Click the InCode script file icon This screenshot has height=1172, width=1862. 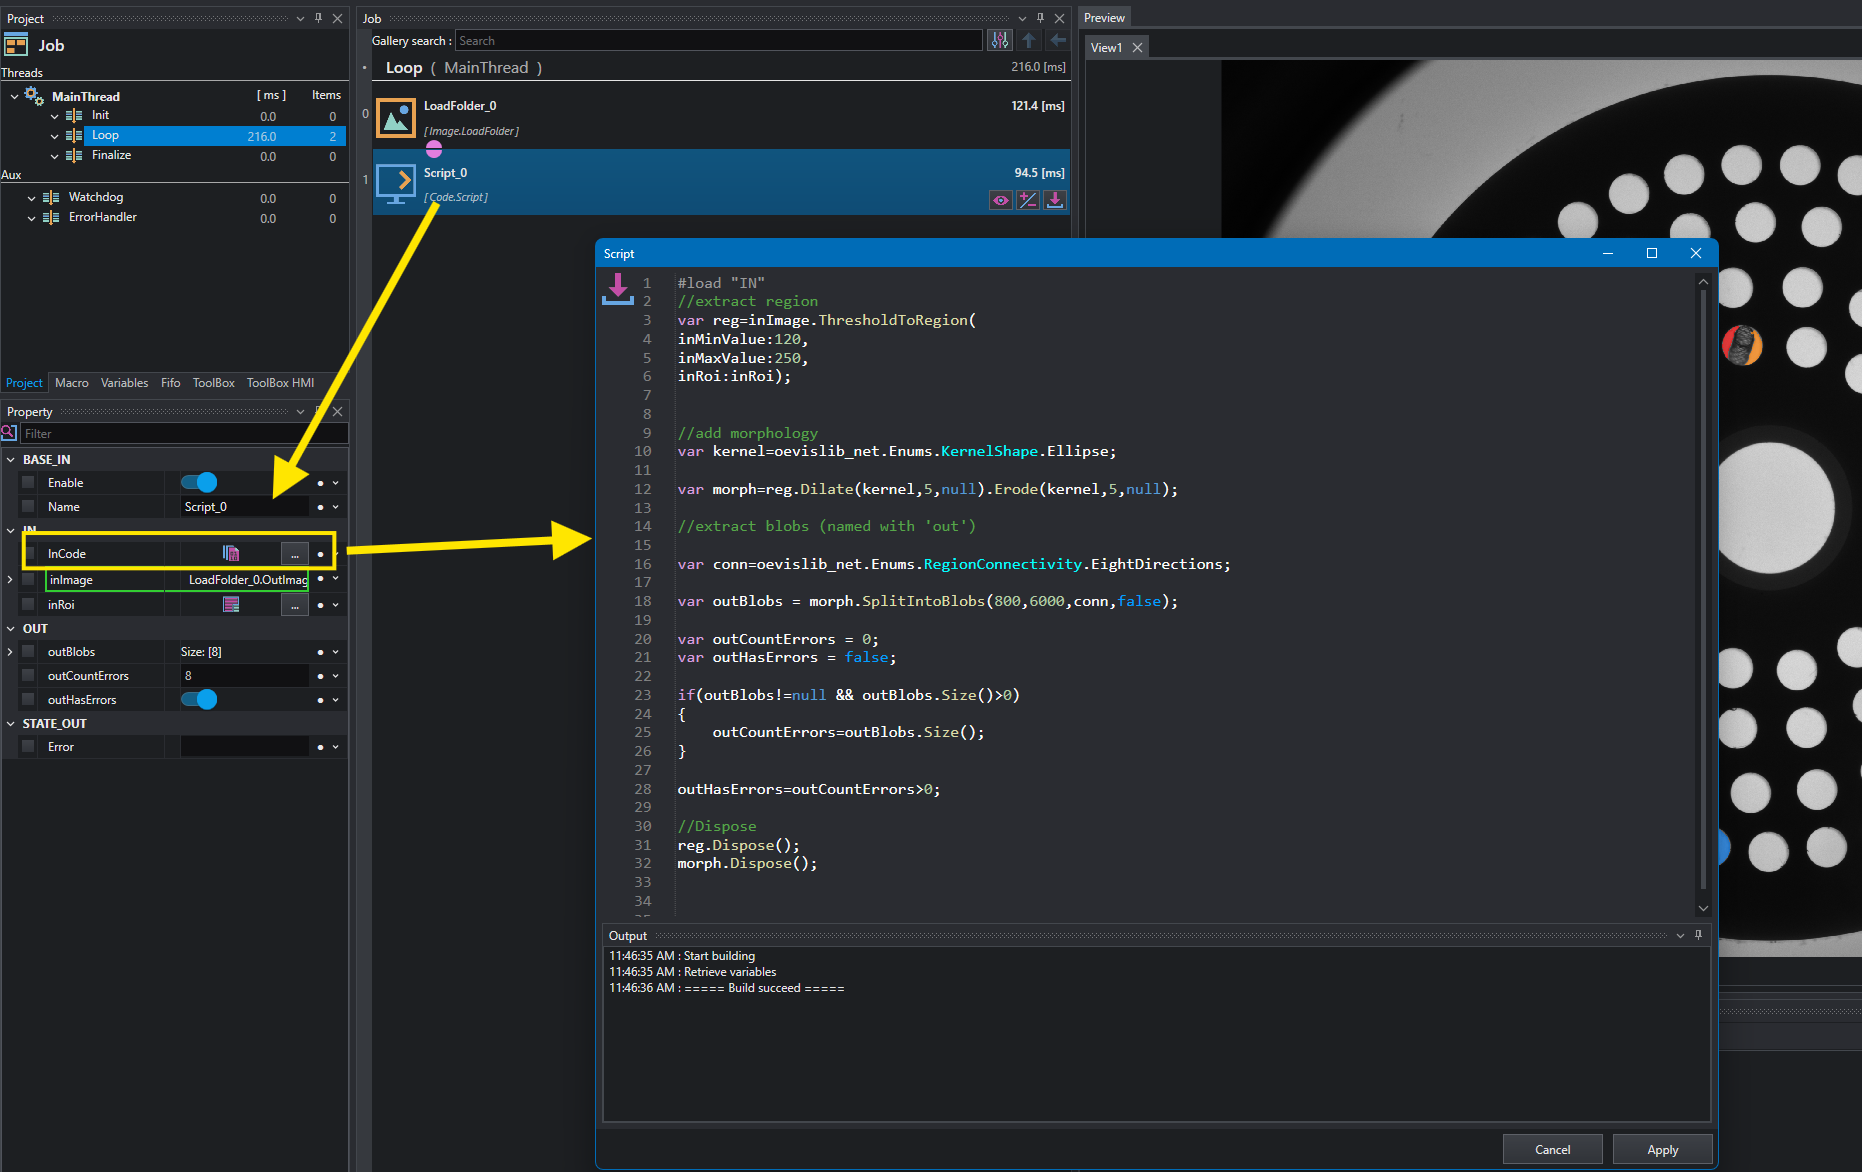[x=231, y=553]
